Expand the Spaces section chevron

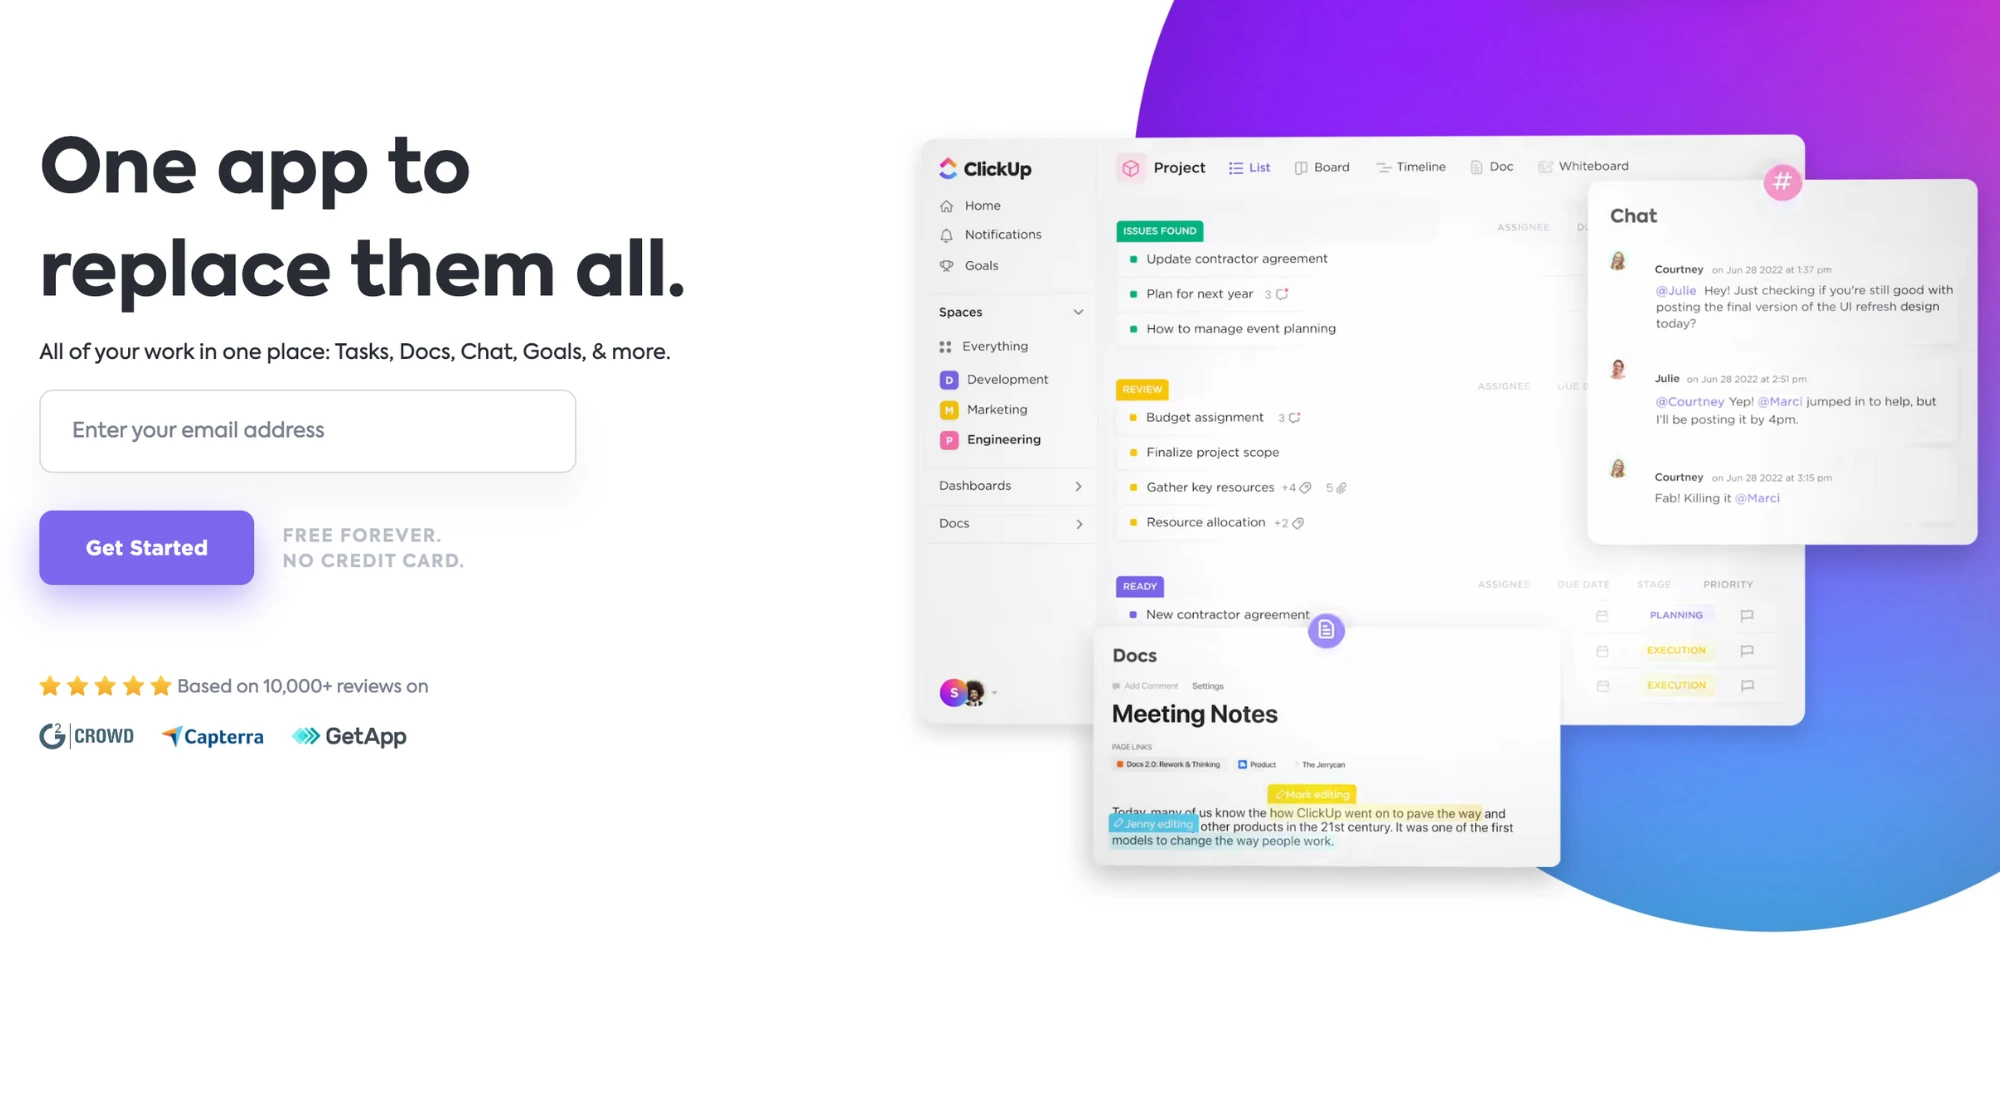point(1077,312)
